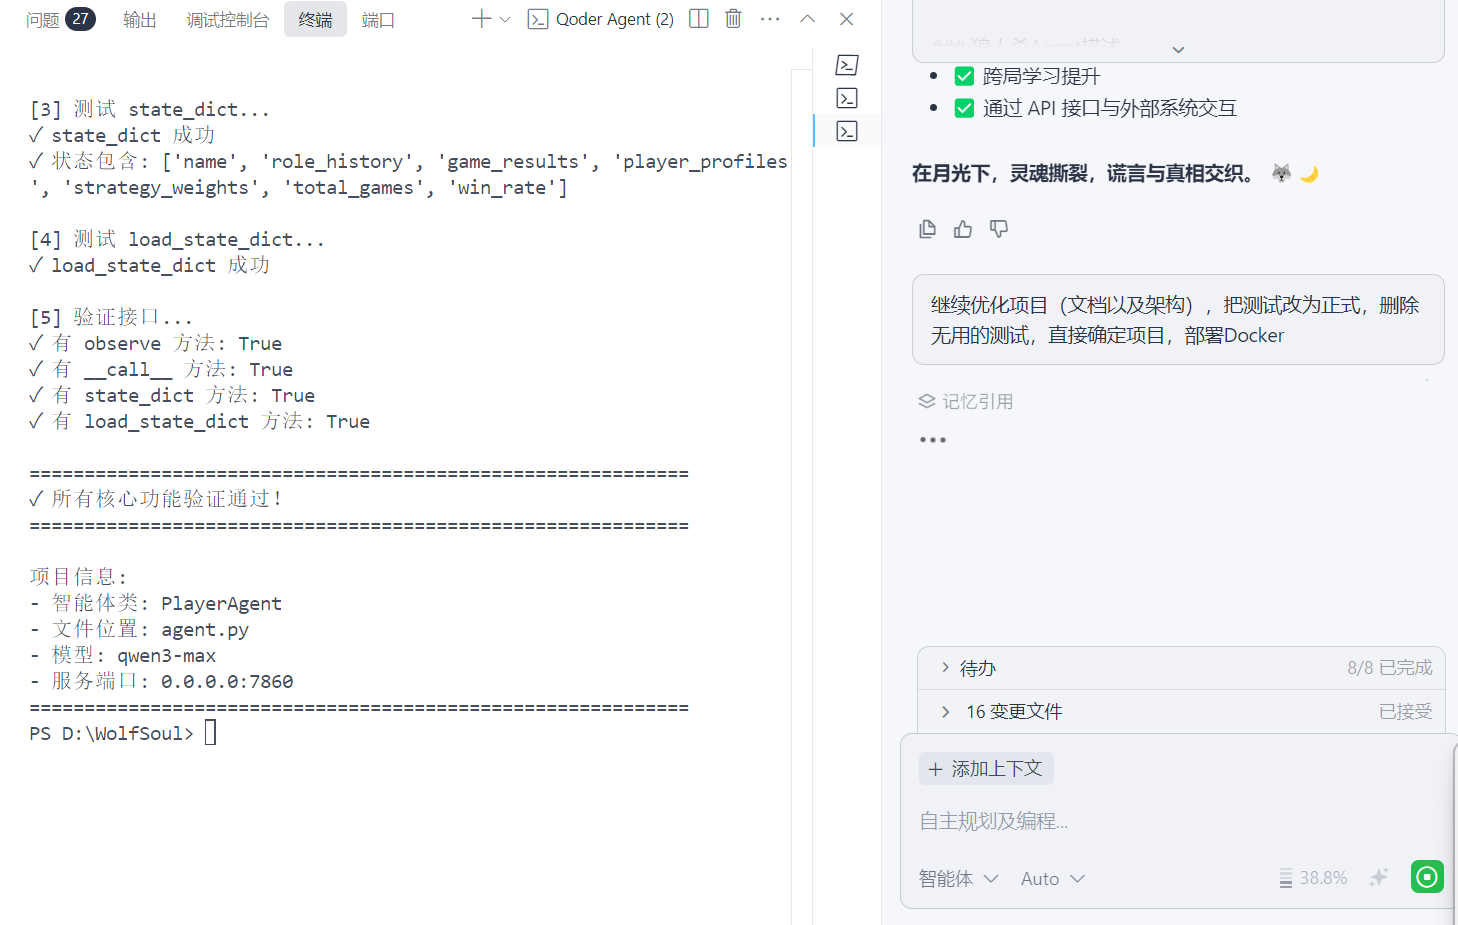Viewport: 1458px width, 925px height.
Task: Click the 添加上下文 button
Action: pos(986,768)
